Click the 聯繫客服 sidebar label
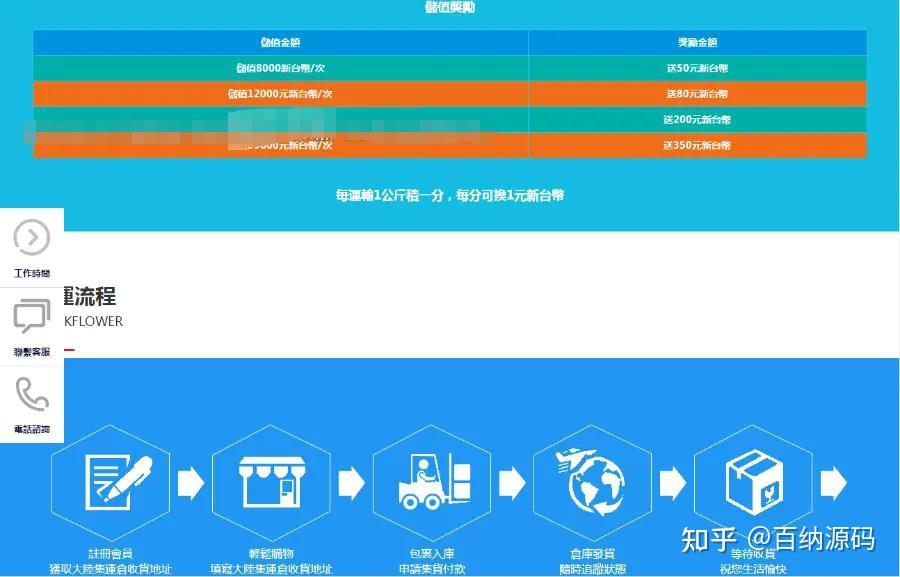The image size is (900, 577). point(32,352)
